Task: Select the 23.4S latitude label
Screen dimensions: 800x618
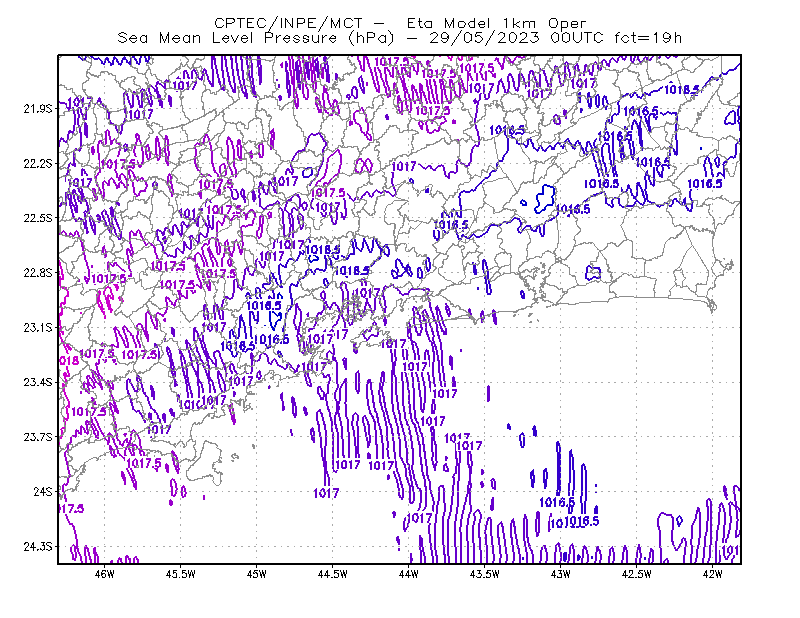Action: tap(38, 382)
